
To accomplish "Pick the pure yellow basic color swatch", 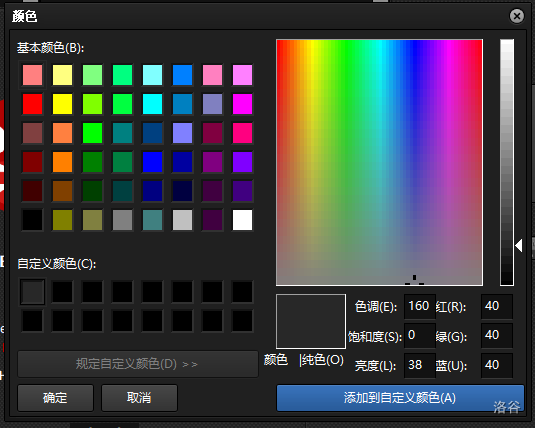I will pos(62,104).
